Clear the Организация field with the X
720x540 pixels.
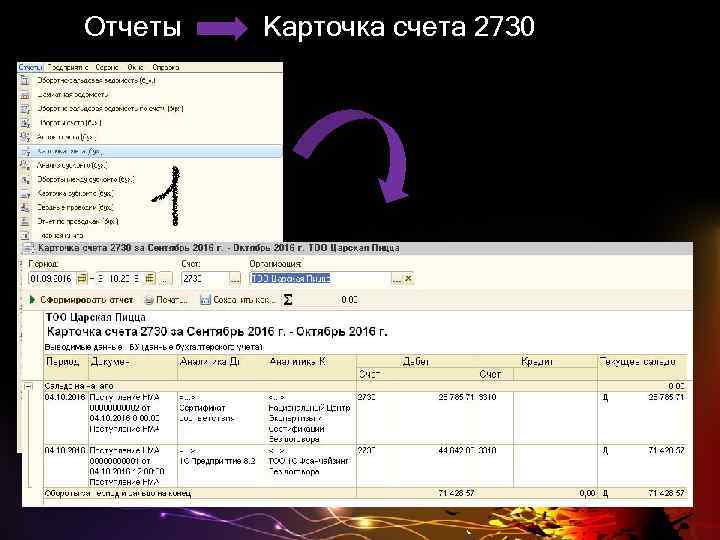point(408,278)
